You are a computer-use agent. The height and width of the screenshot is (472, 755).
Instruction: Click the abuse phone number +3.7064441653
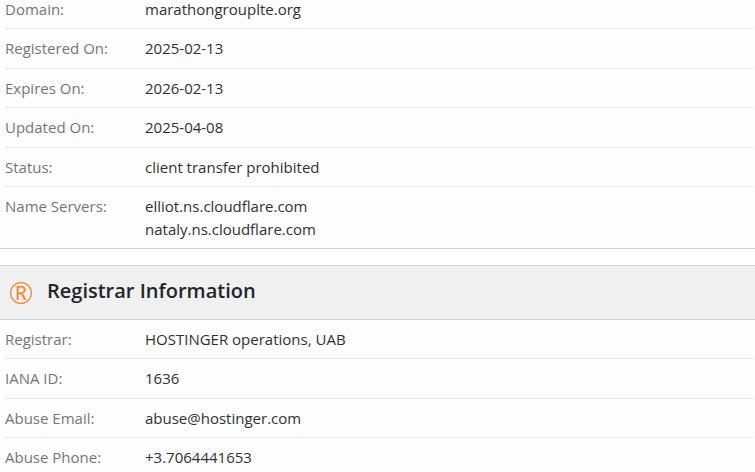coord(198,458)
